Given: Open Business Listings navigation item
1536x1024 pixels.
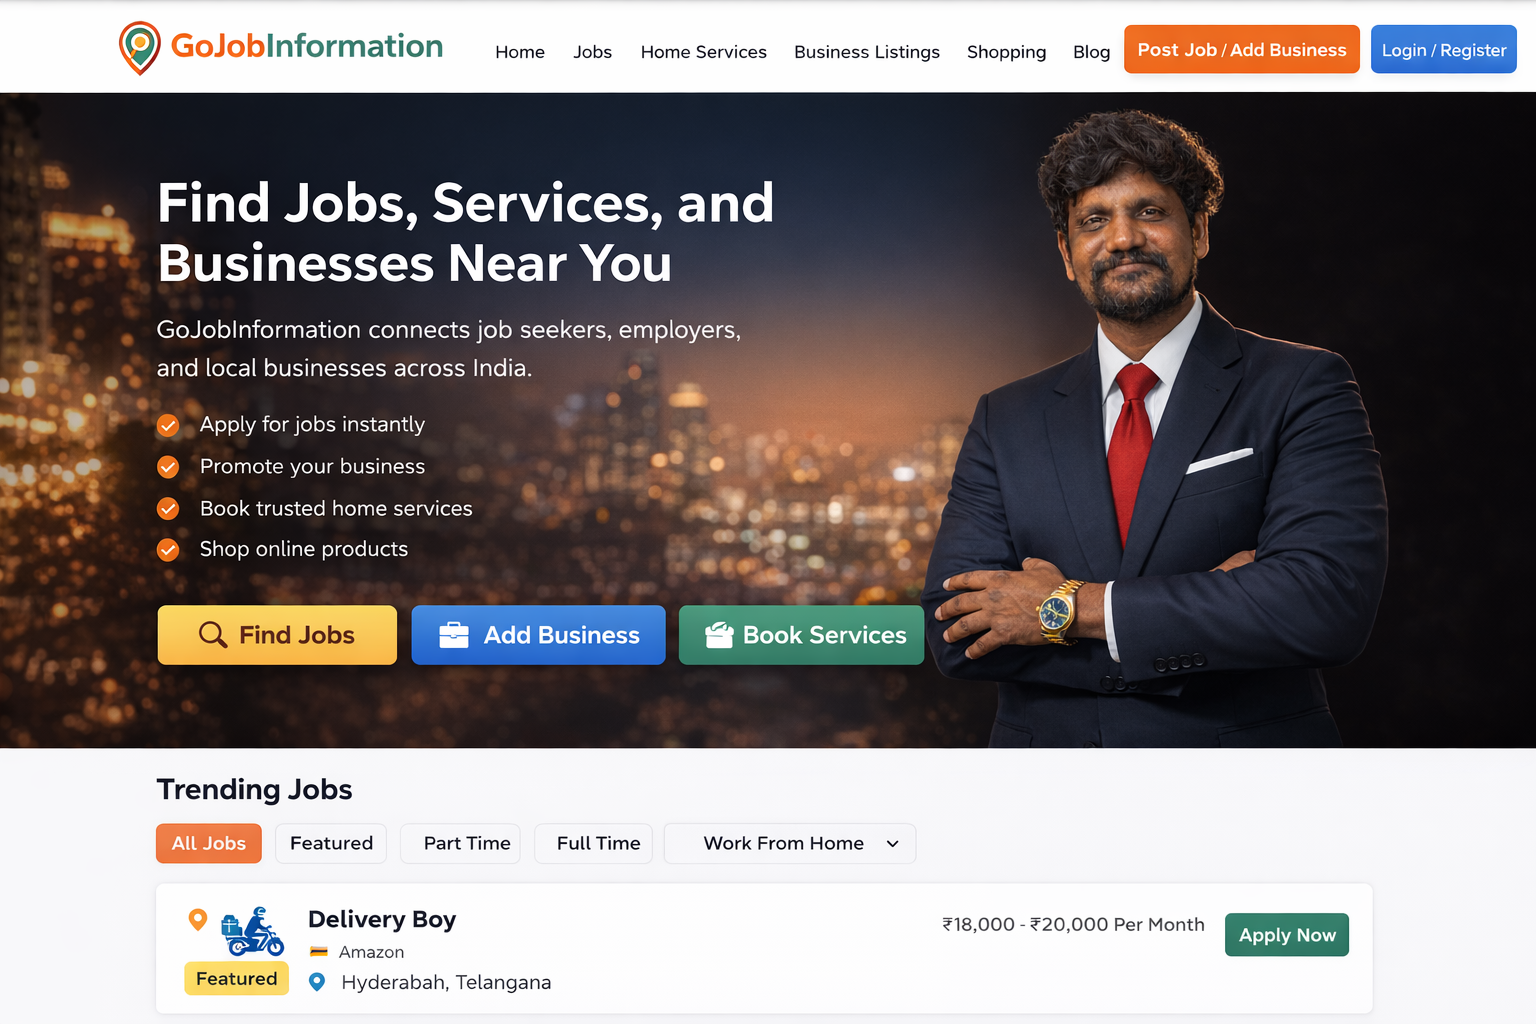Looking at the screenshot, I should coord(867,52).
